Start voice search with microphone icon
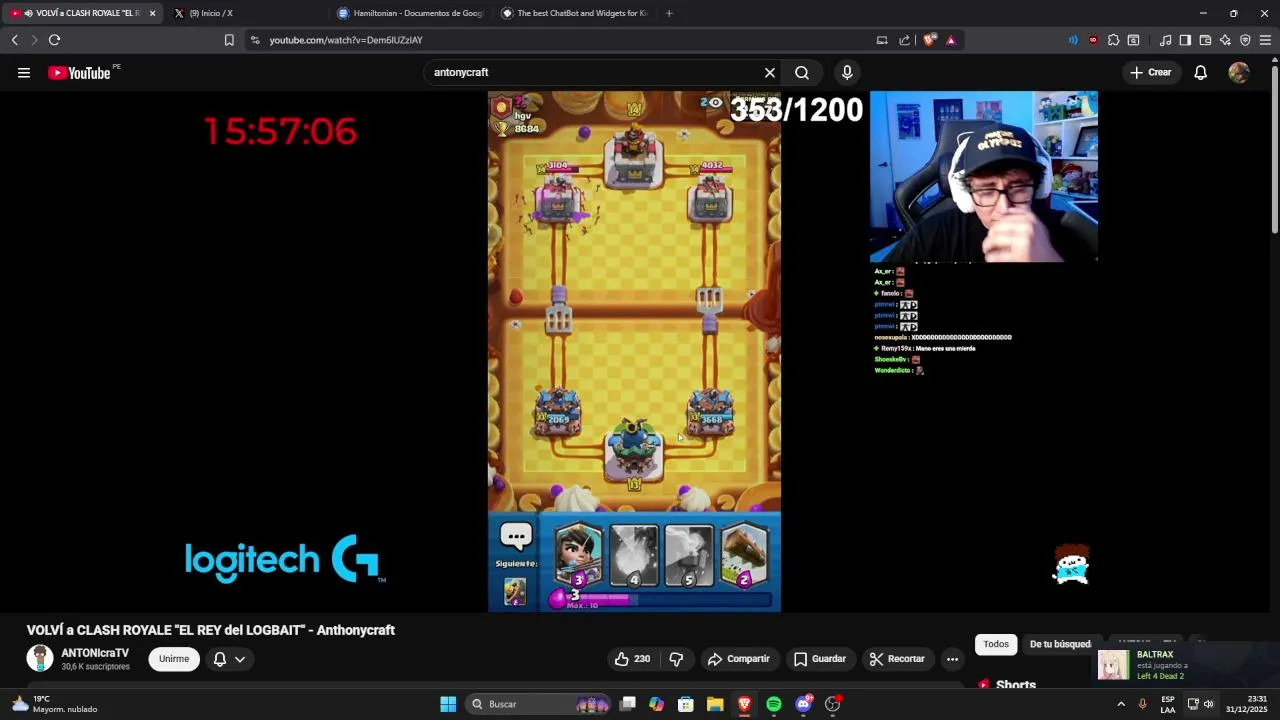Image resolution: width=1280 pixels, height=720 pixels. tap(847, 72)
